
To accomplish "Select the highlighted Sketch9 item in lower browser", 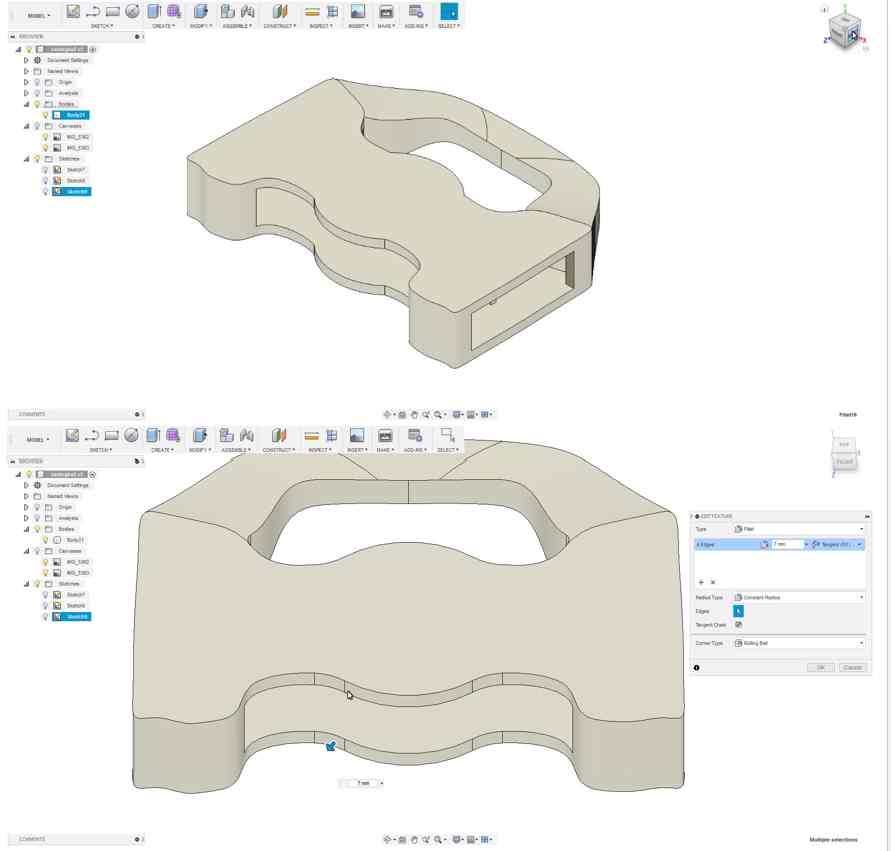I will 72,617.
